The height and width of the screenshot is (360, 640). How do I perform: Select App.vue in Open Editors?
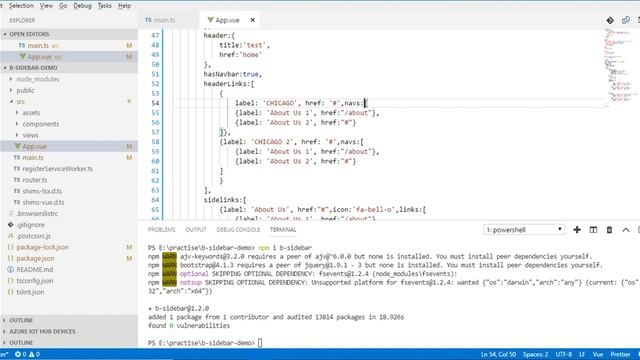tap(39, 57)
